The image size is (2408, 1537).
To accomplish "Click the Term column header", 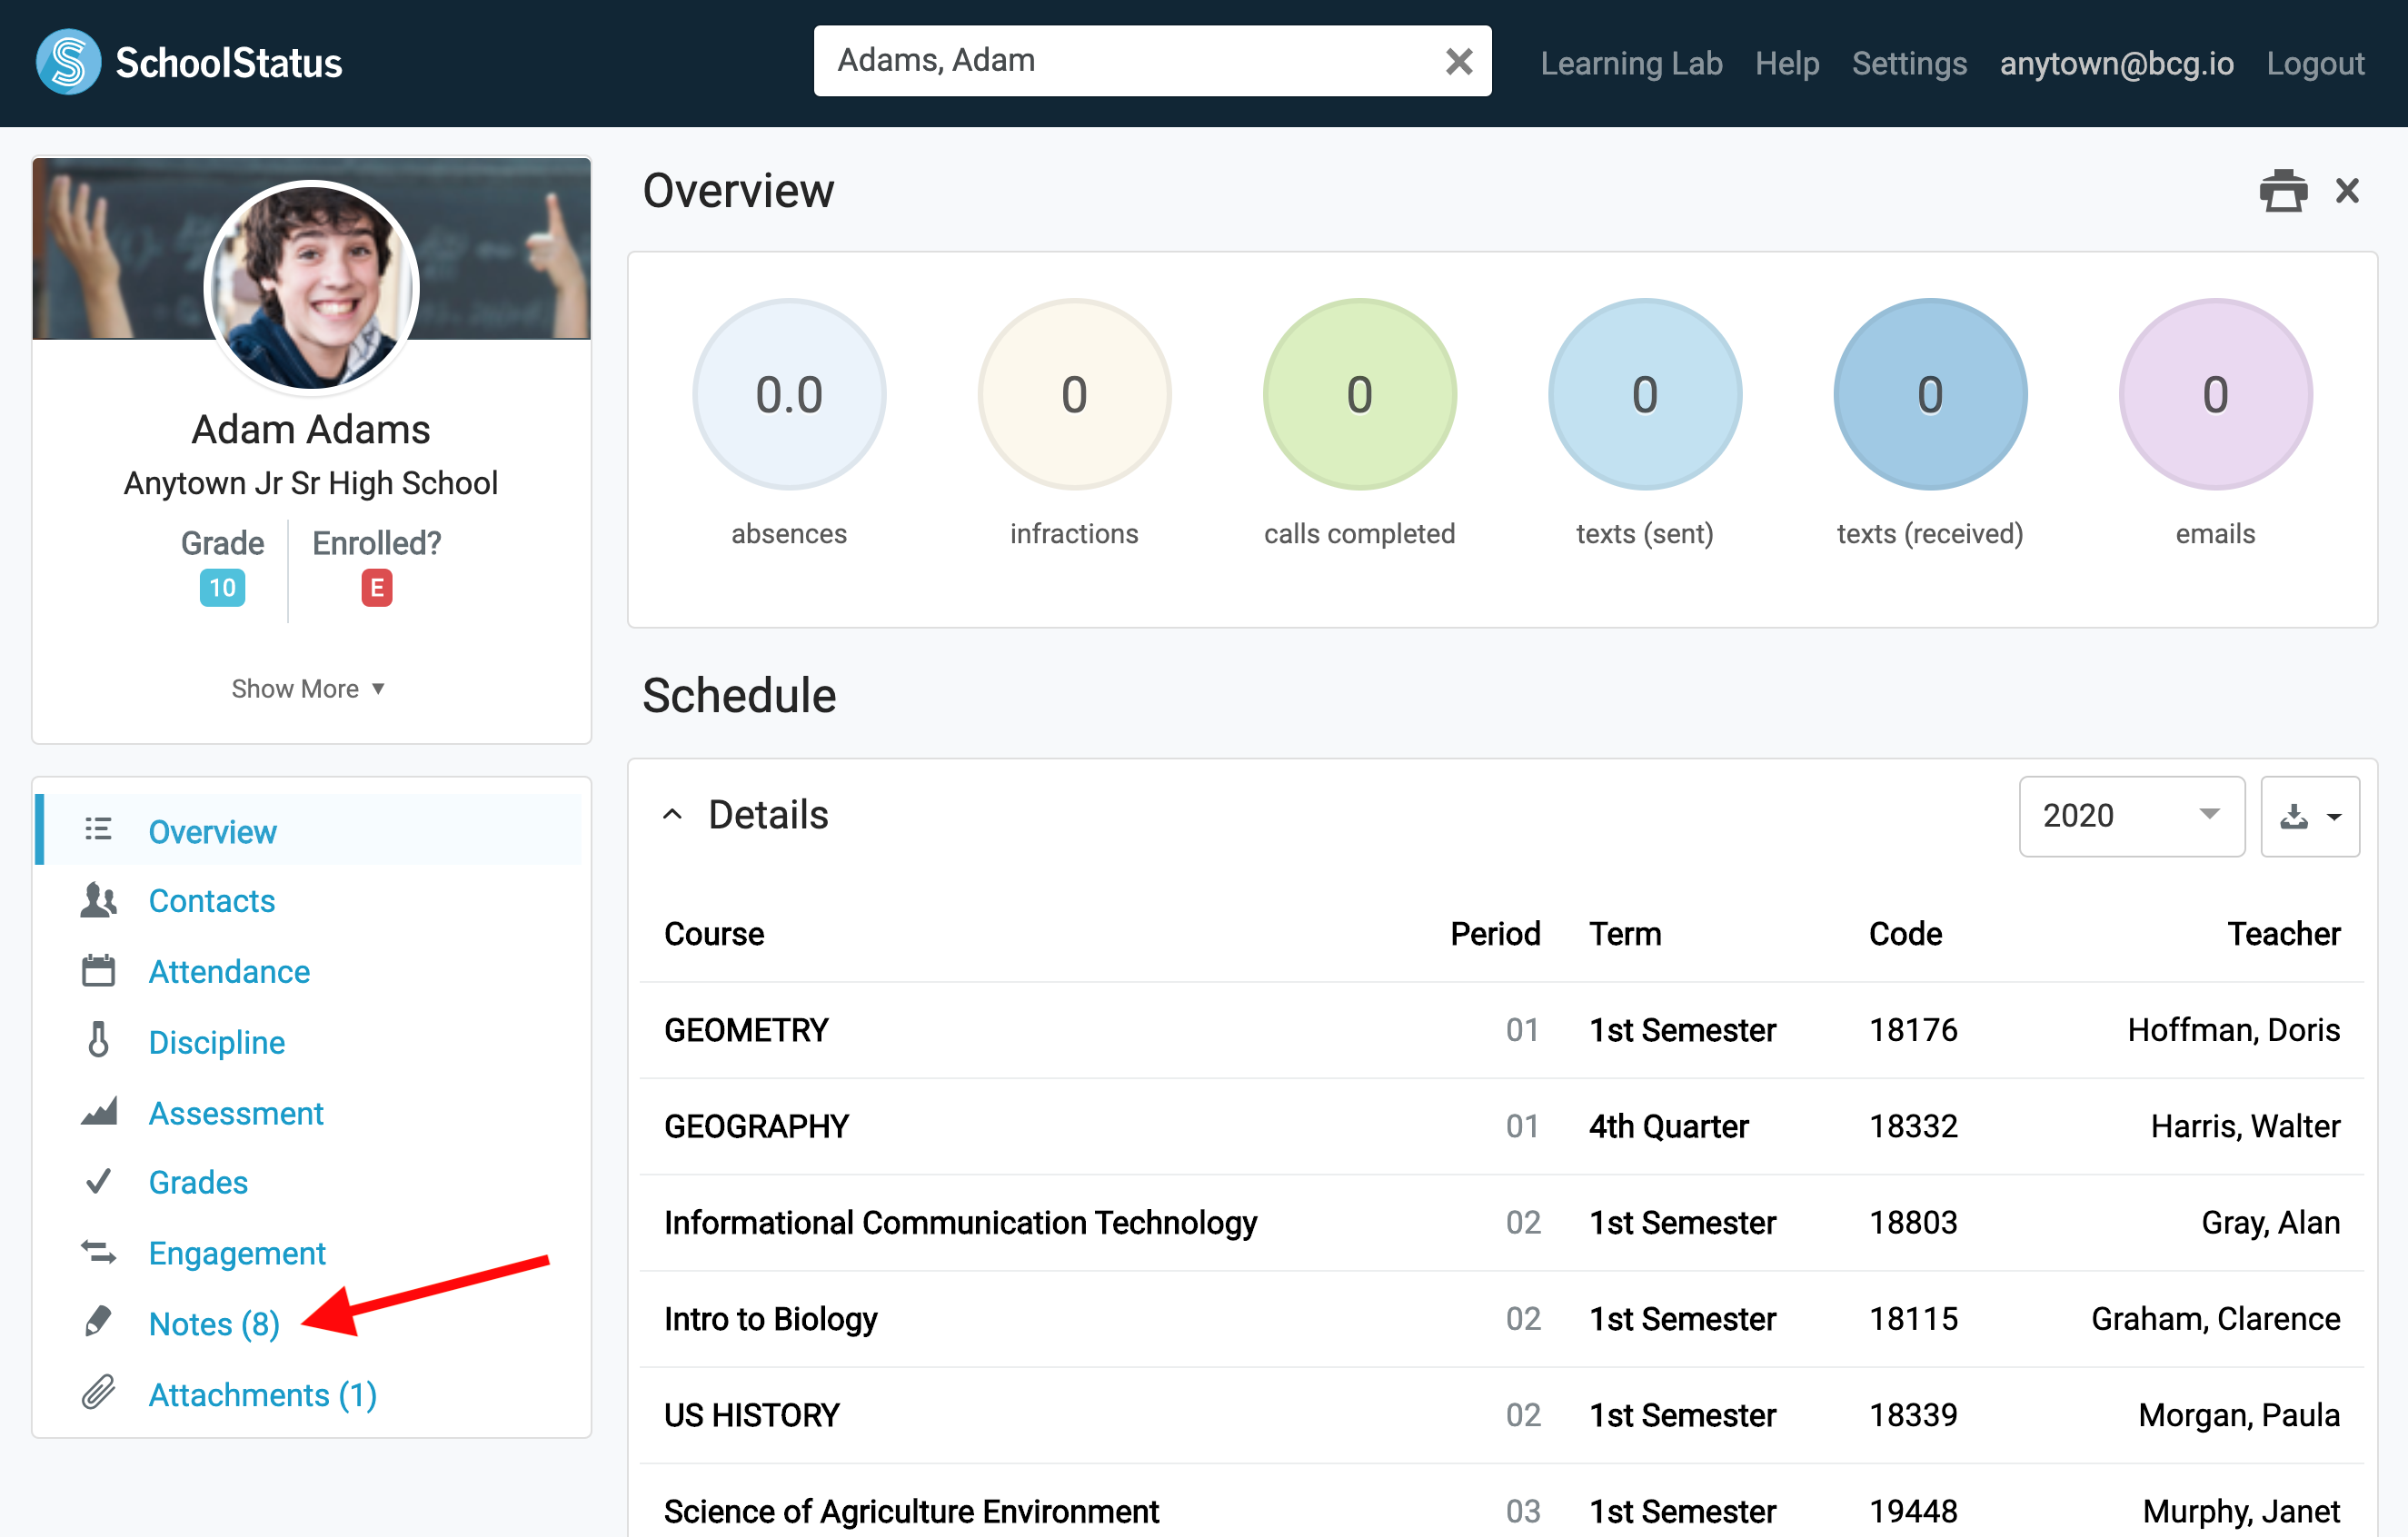I will point(1625,933).
